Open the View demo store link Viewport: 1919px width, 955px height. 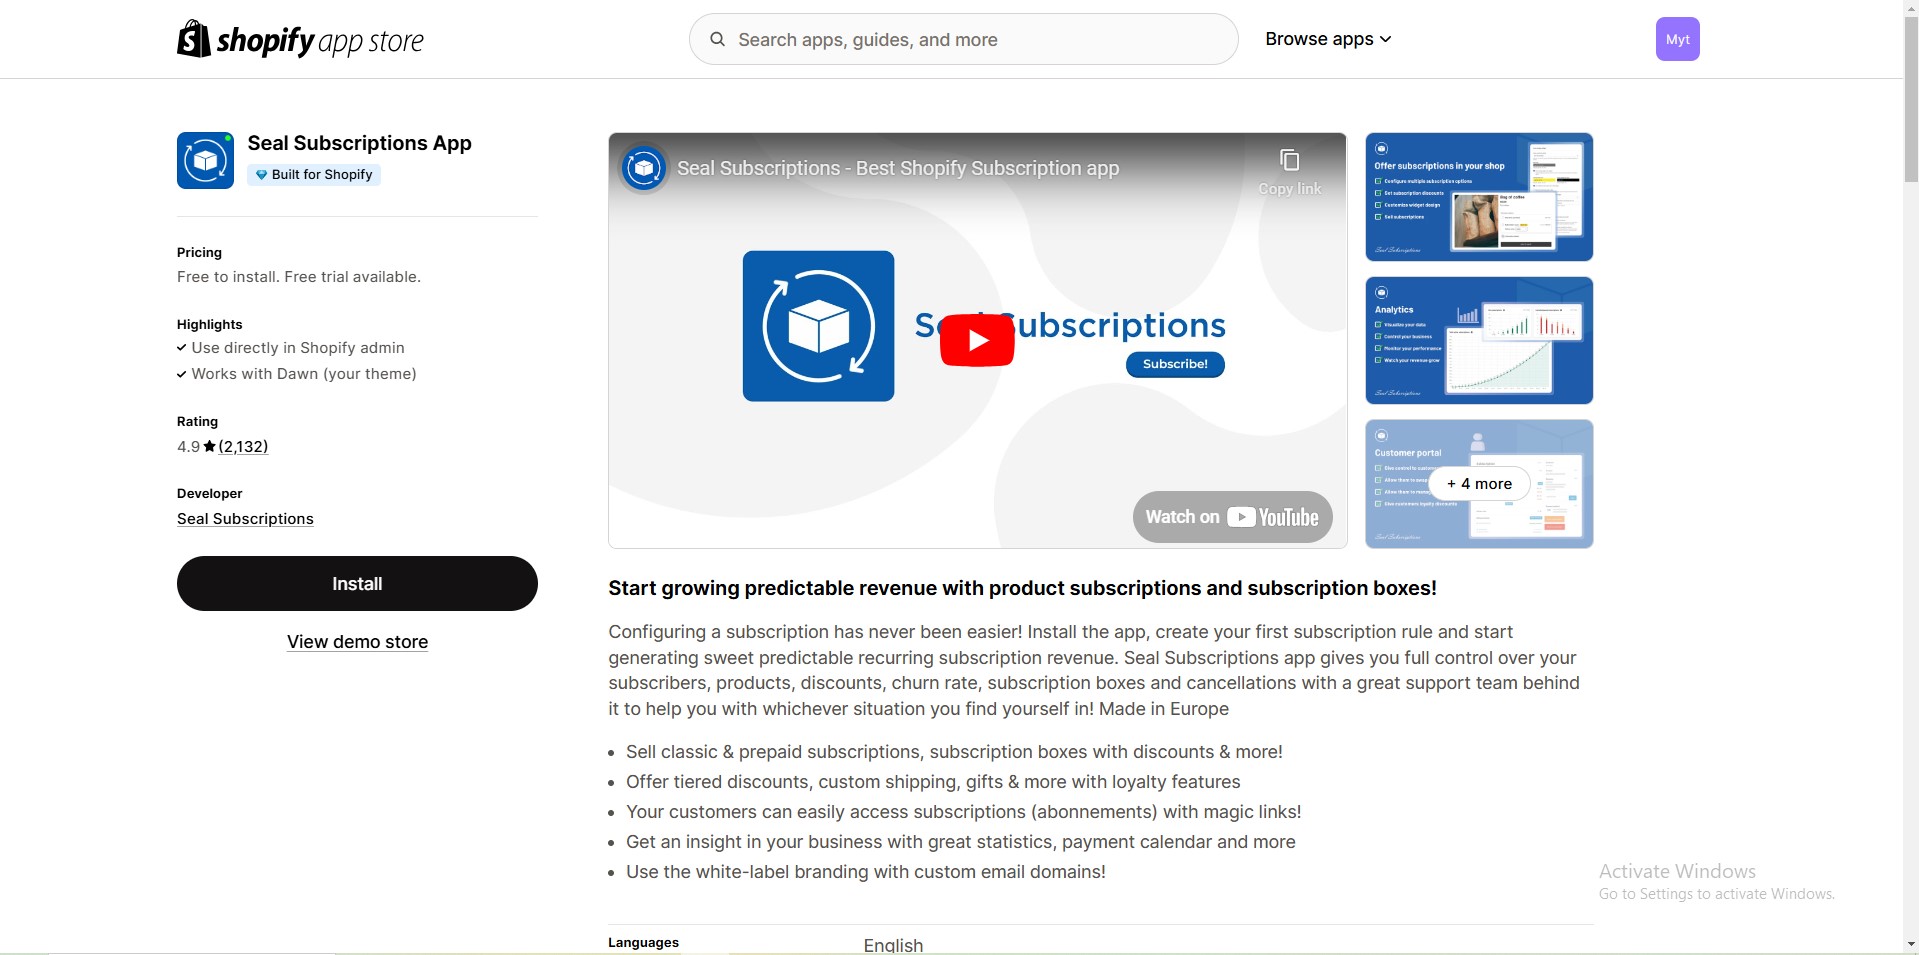pos(357,642)
